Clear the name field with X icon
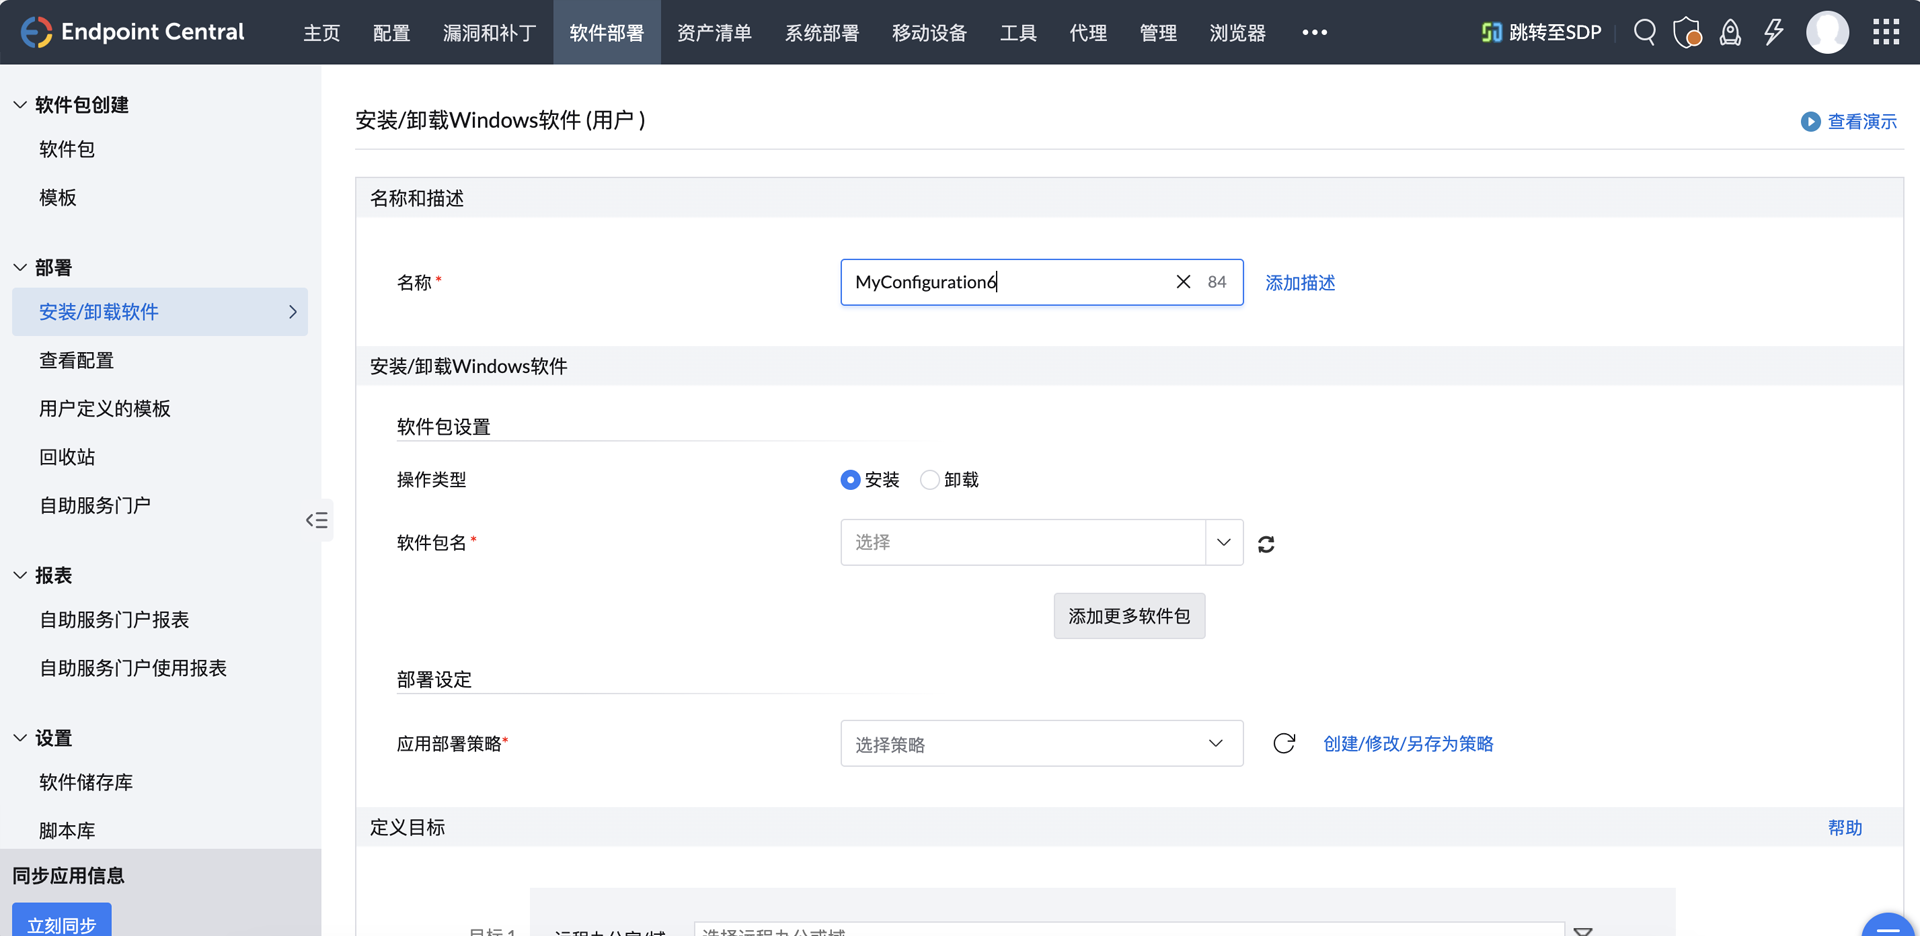This screenshot has height=936, width=1920. coord(1183,282)
